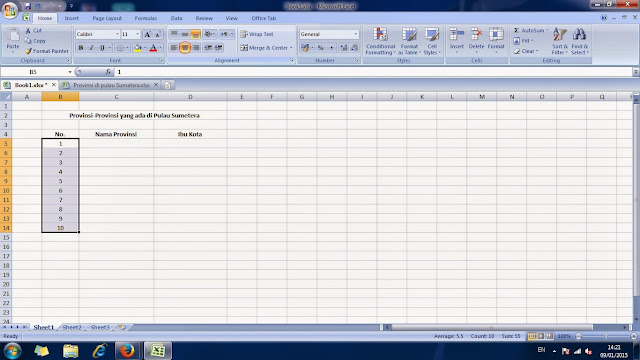
Task: Open Sort & Filter options
Action: pyautogui.click(x=560, y=41)
